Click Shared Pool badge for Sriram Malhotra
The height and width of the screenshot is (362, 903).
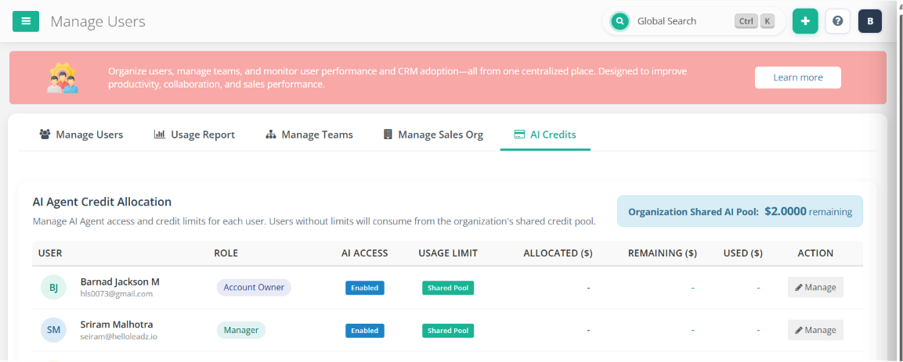(448, 330)
